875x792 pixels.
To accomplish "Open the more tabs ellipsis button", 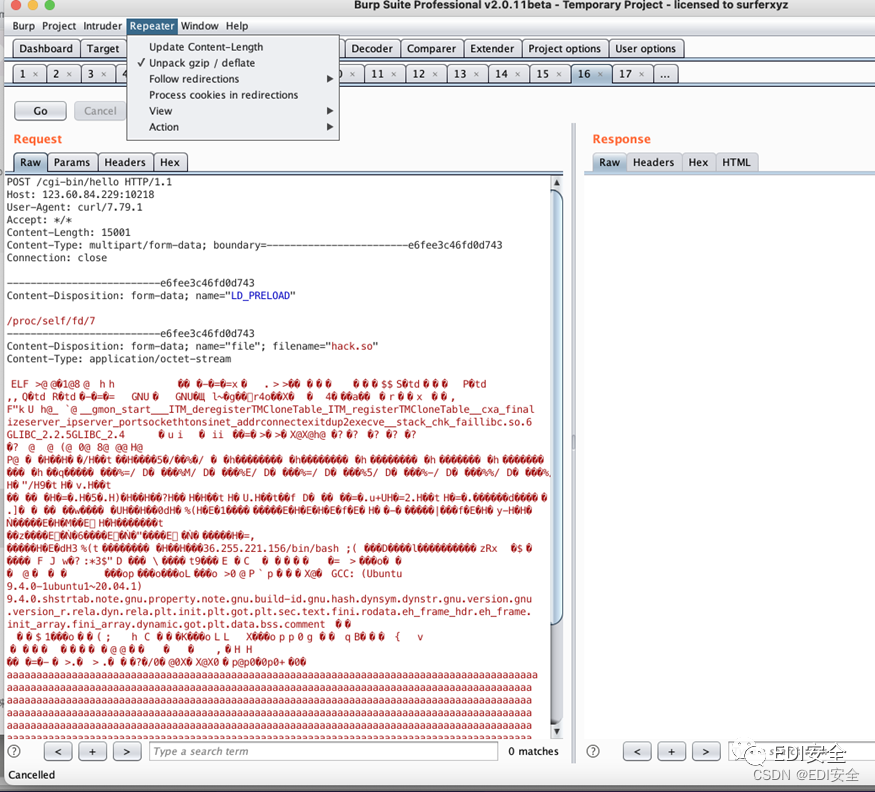I will coord(665,74).
